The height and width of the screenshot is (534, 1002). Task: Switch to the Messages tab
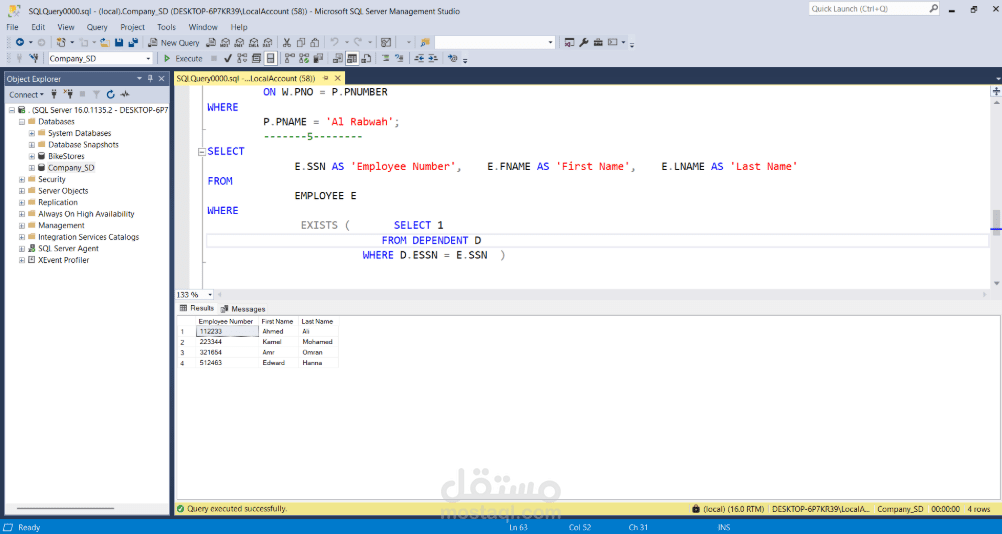click(x=243, y=309)
